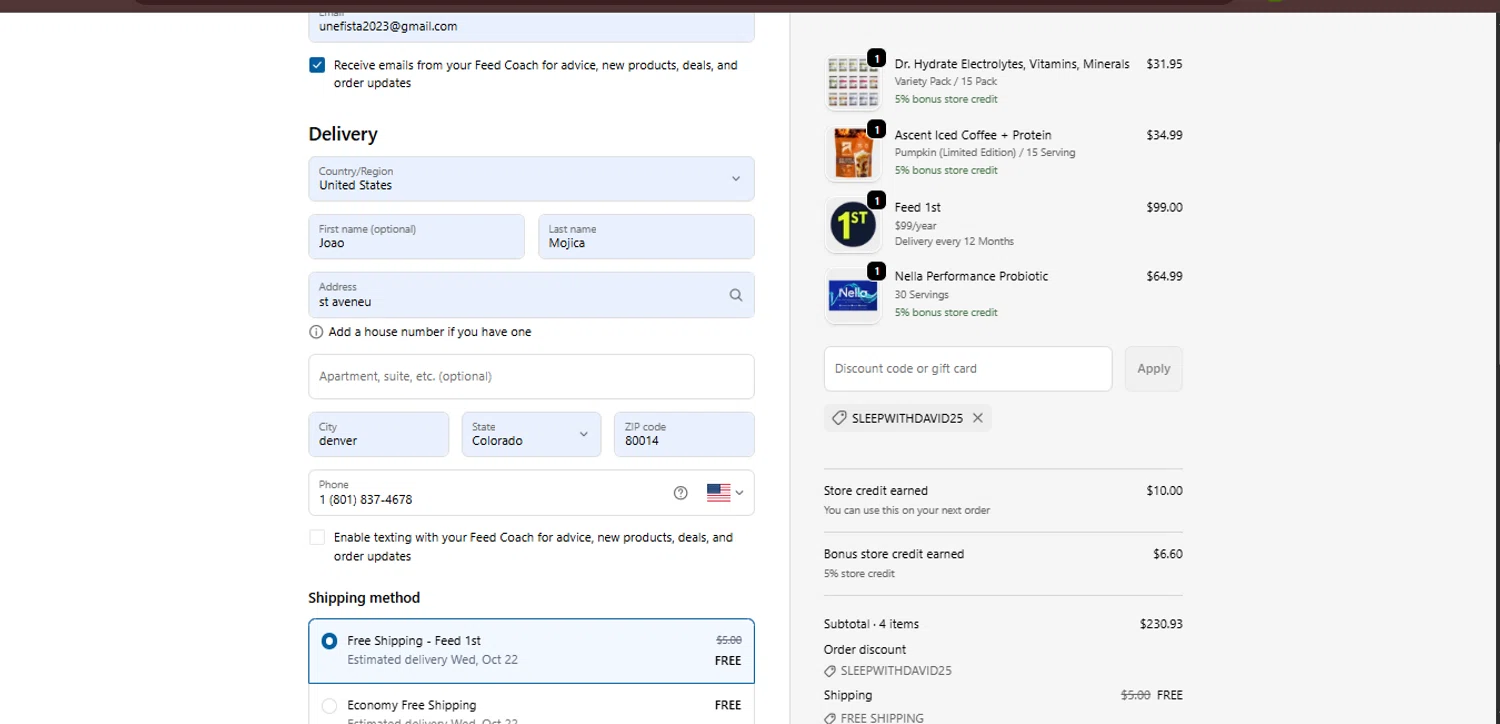Click the tag icon on SLEEPWITHDAVID25 chip
1500x724 pixels.
[x=839, y=418]
